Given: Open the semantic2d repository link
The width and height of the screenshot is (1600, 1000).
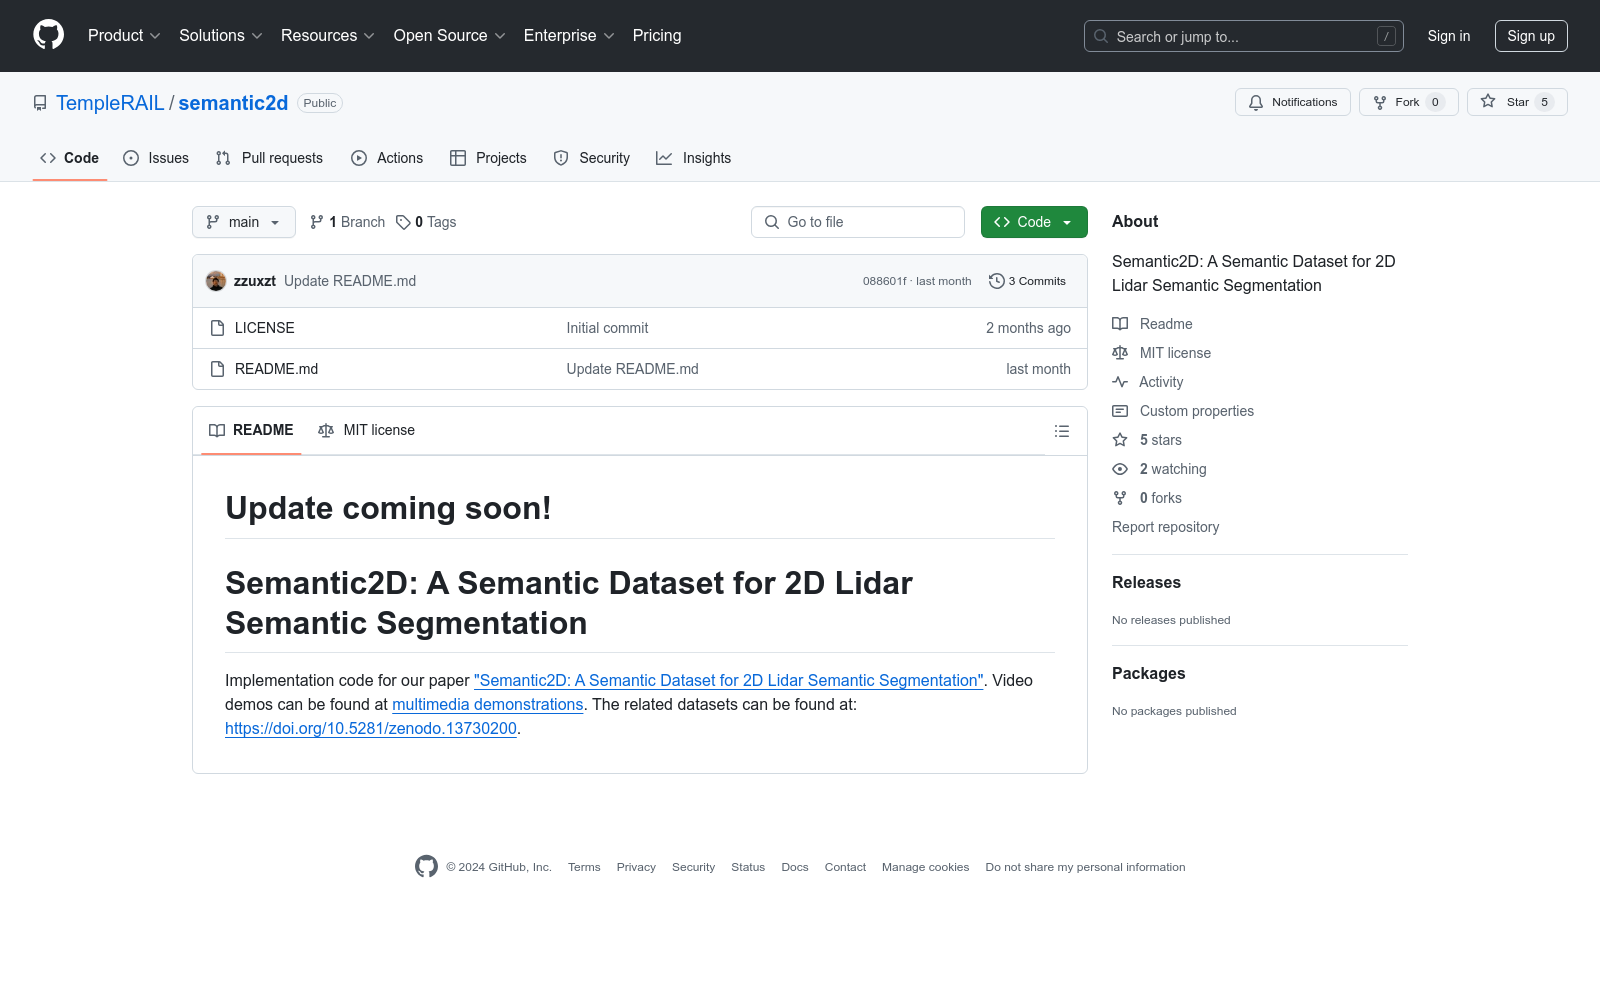Looking at the screenshot, I should [233, 103].
